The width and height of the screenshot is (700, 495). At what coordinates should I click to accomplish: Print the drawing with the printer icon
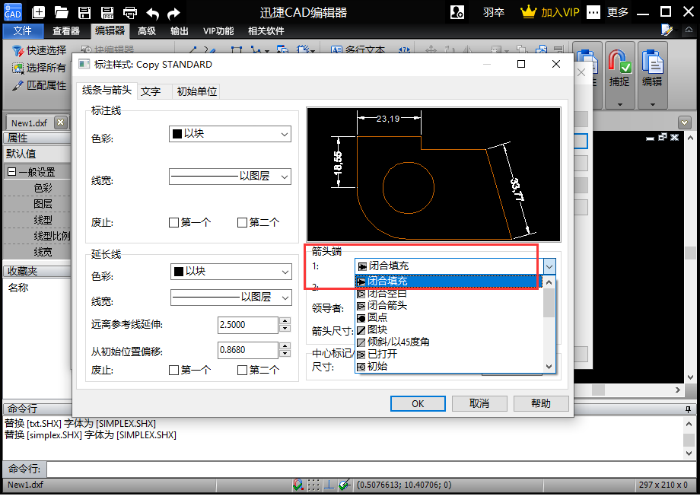click(x=130, y=12)
